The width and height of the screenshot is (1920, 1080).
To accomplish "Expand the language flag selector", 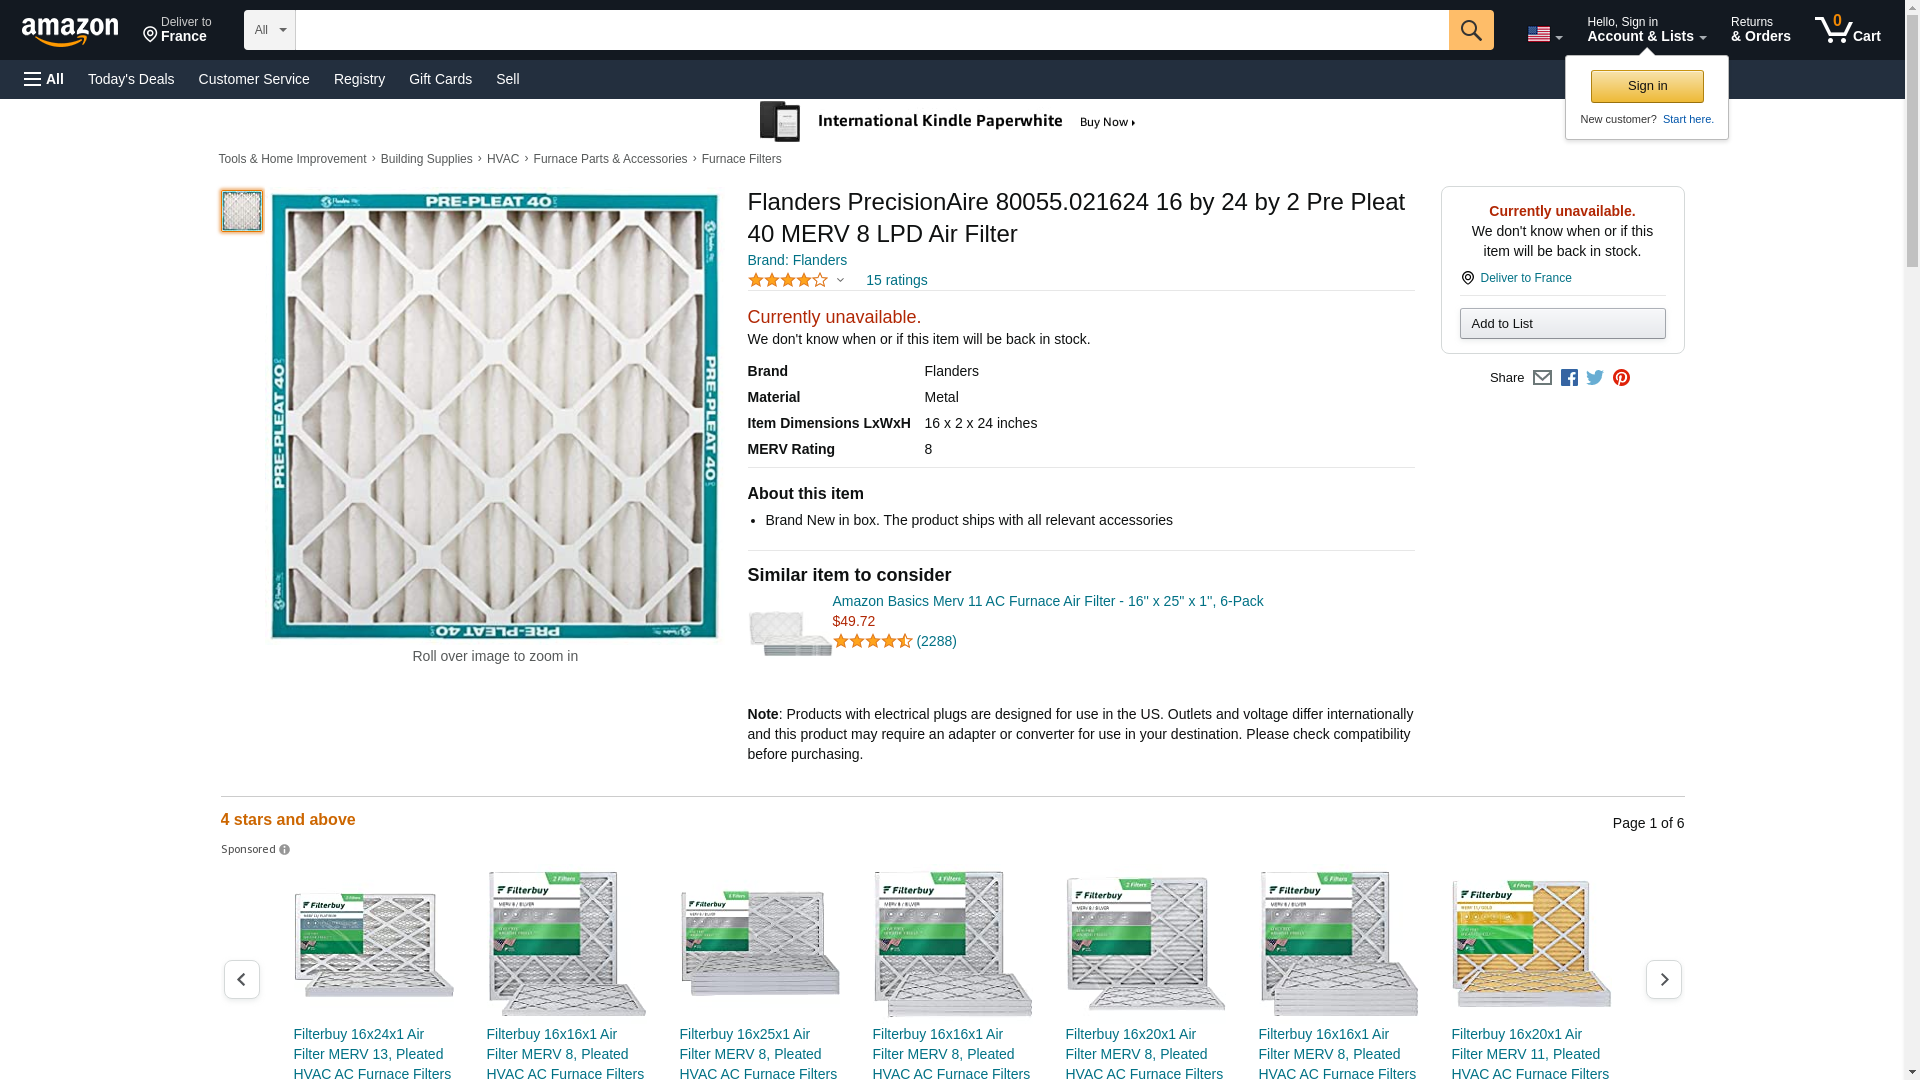I will point(1544,34).
